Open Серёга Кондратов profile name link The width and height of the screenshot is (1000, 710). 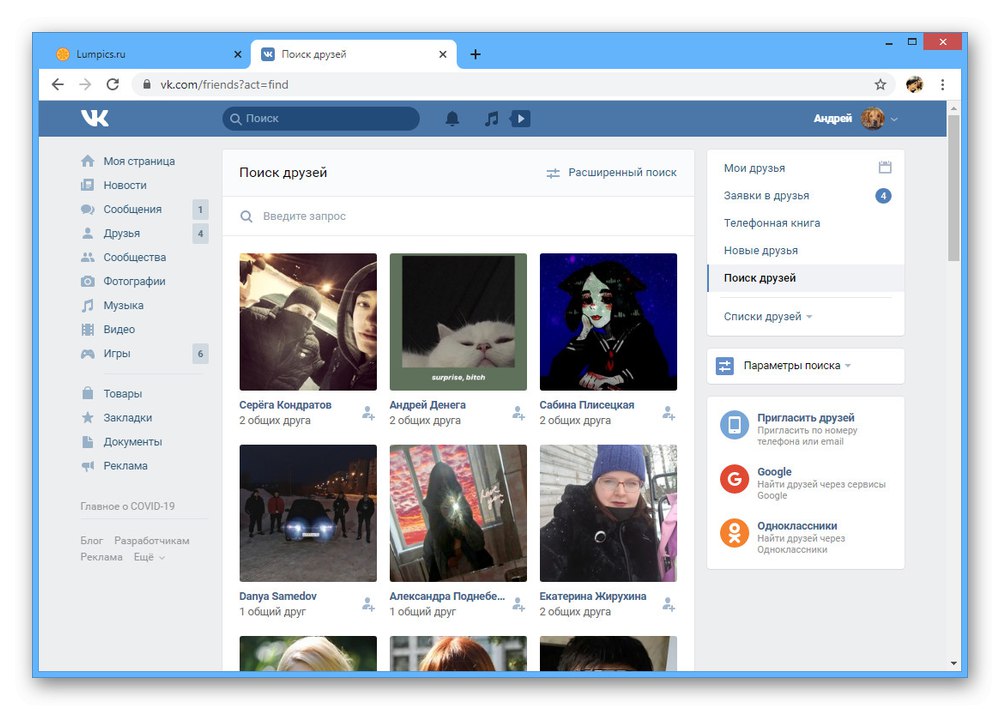(x=285, y=405)
